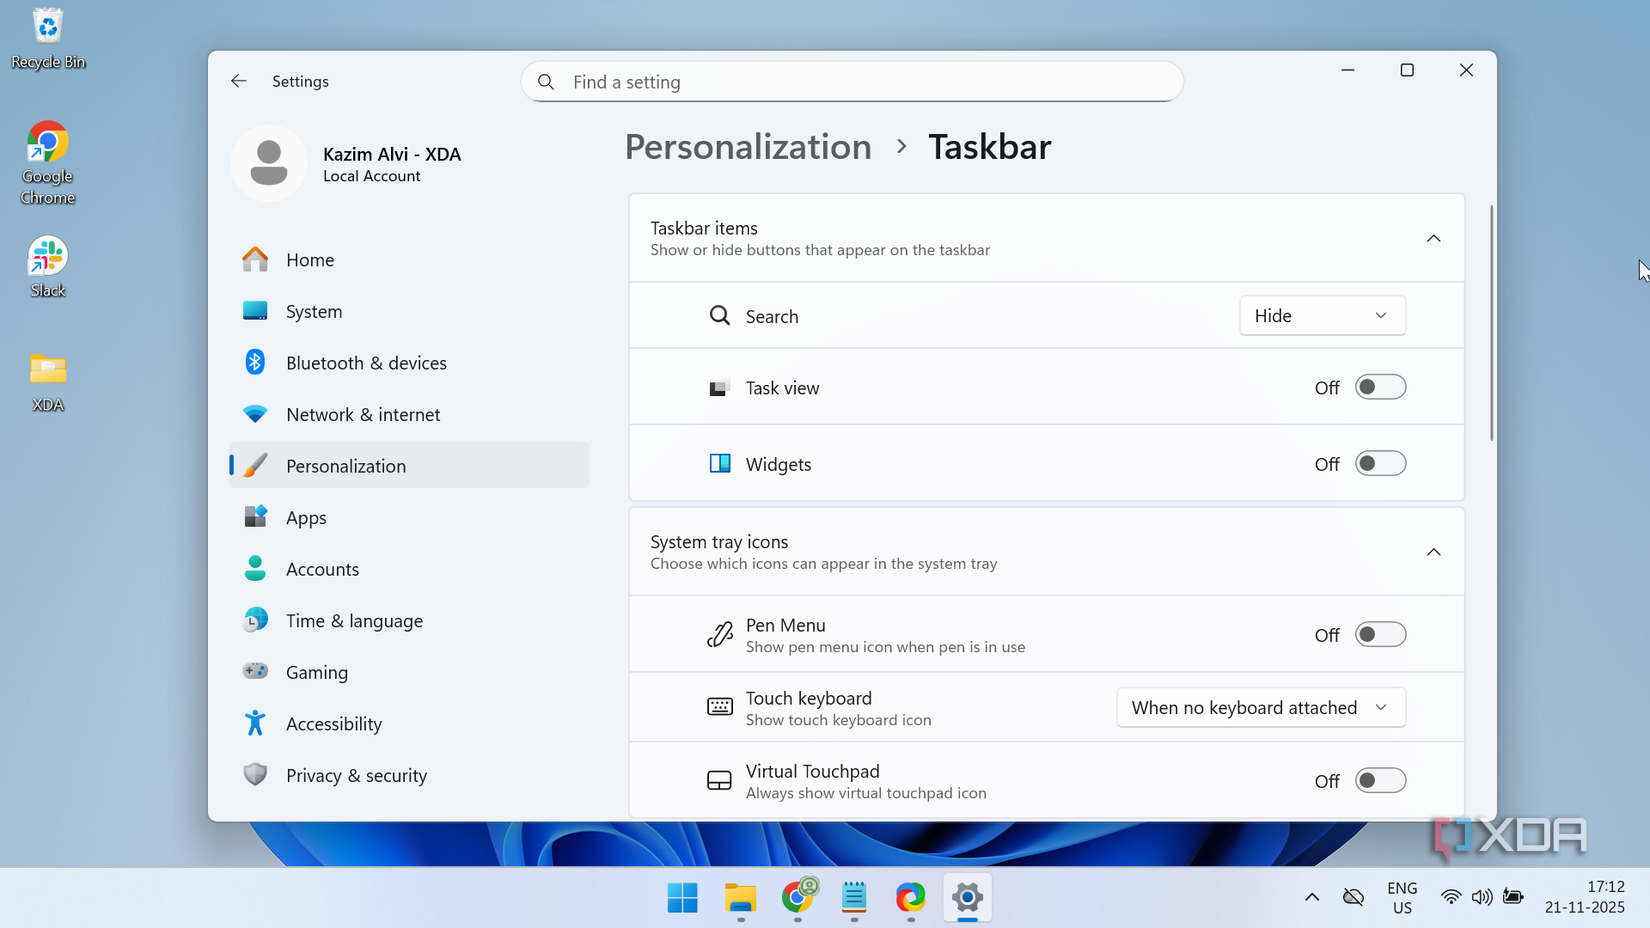Click the user profile avatar
This screenshot has width=1650, height=928.
pyautogui.click(x=268, y=163)
